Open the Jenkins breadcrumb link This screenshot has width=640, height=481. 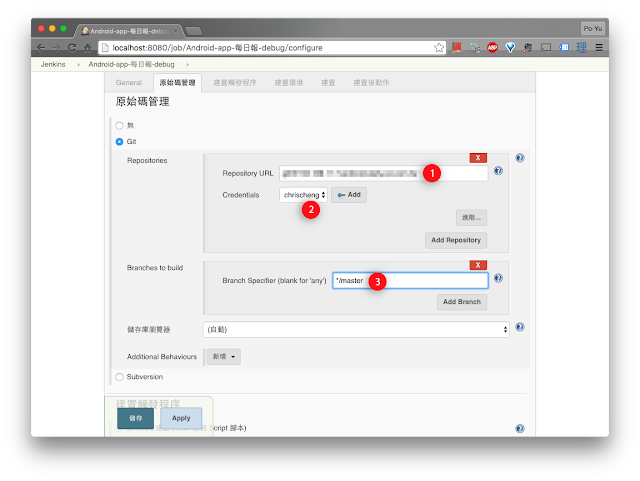pos(53,65)
